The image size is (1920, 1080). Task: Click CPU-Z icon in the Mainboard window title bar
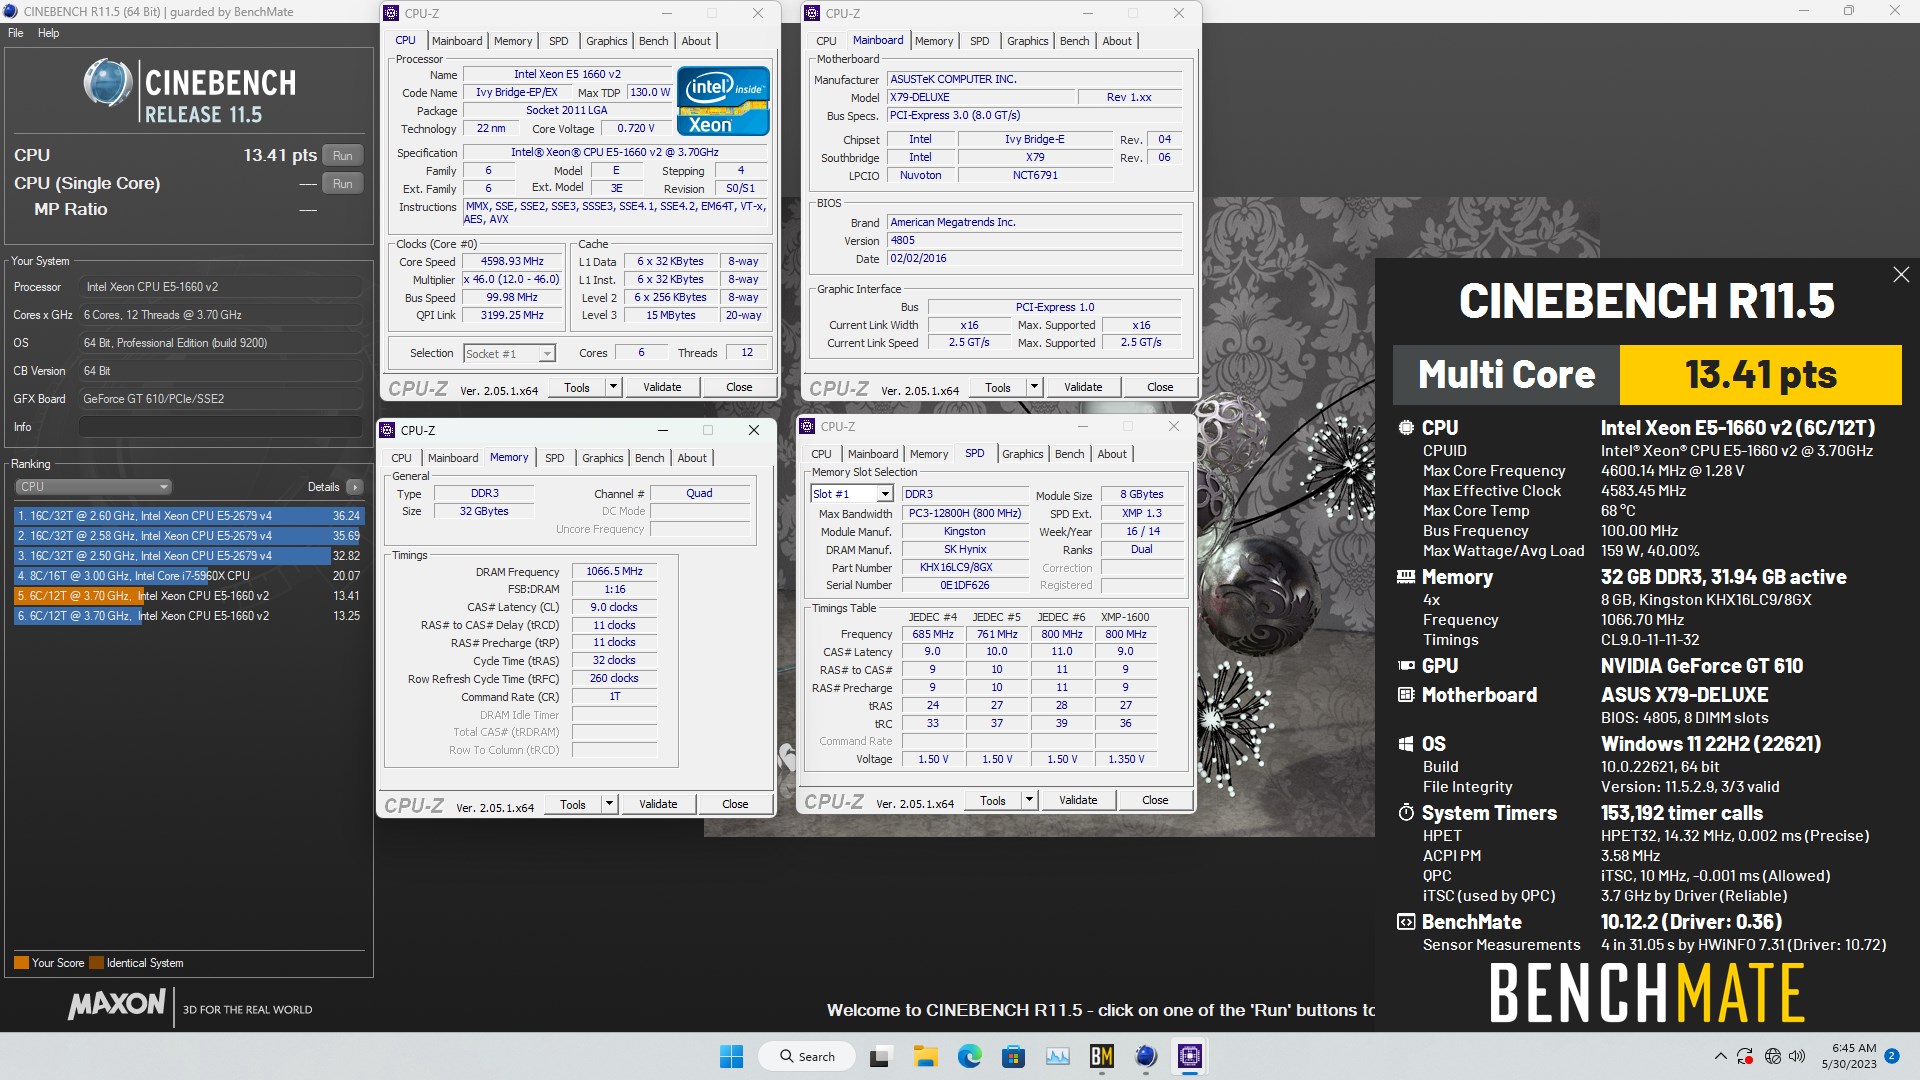coord(812,13)
